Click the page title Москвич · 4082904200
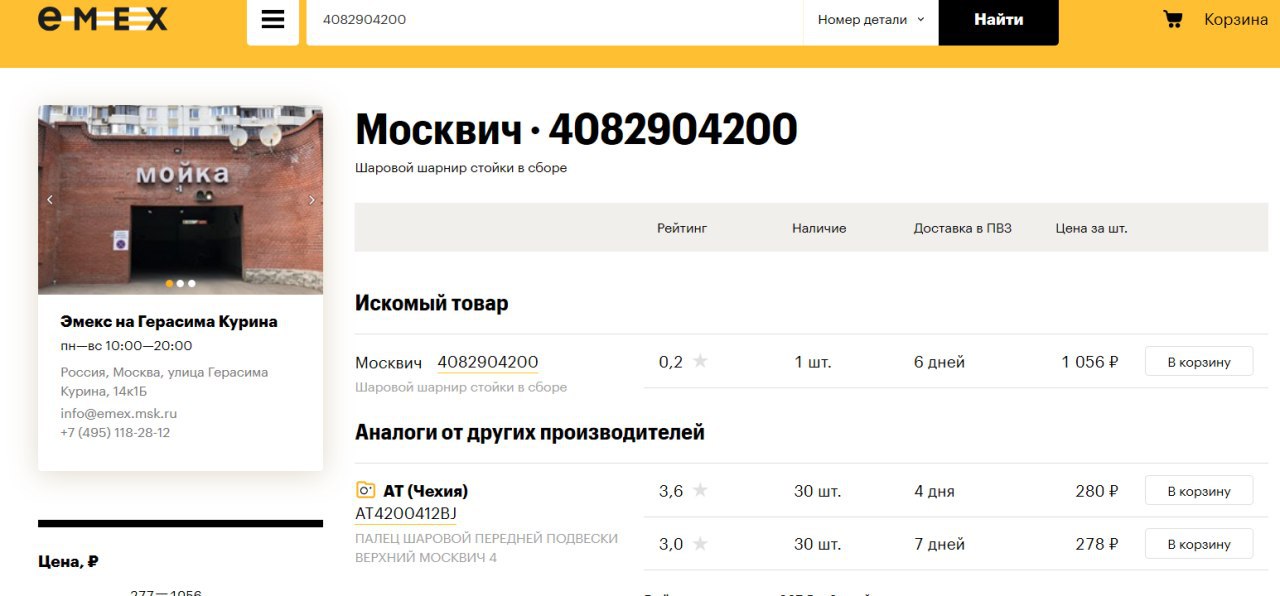1280x596 pixels. 576,130
